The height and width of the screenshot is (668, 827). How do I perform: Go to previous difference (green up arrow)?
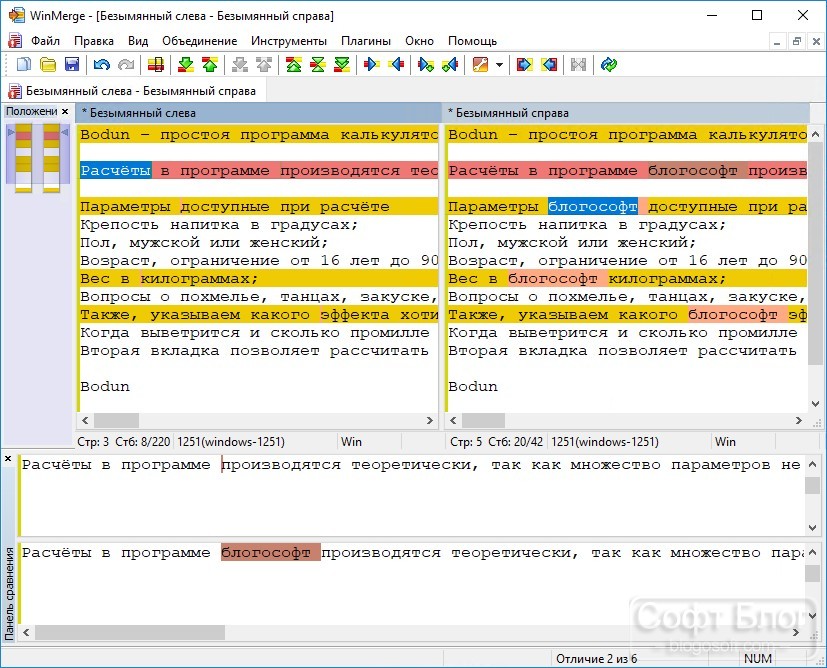click(210, 65)
